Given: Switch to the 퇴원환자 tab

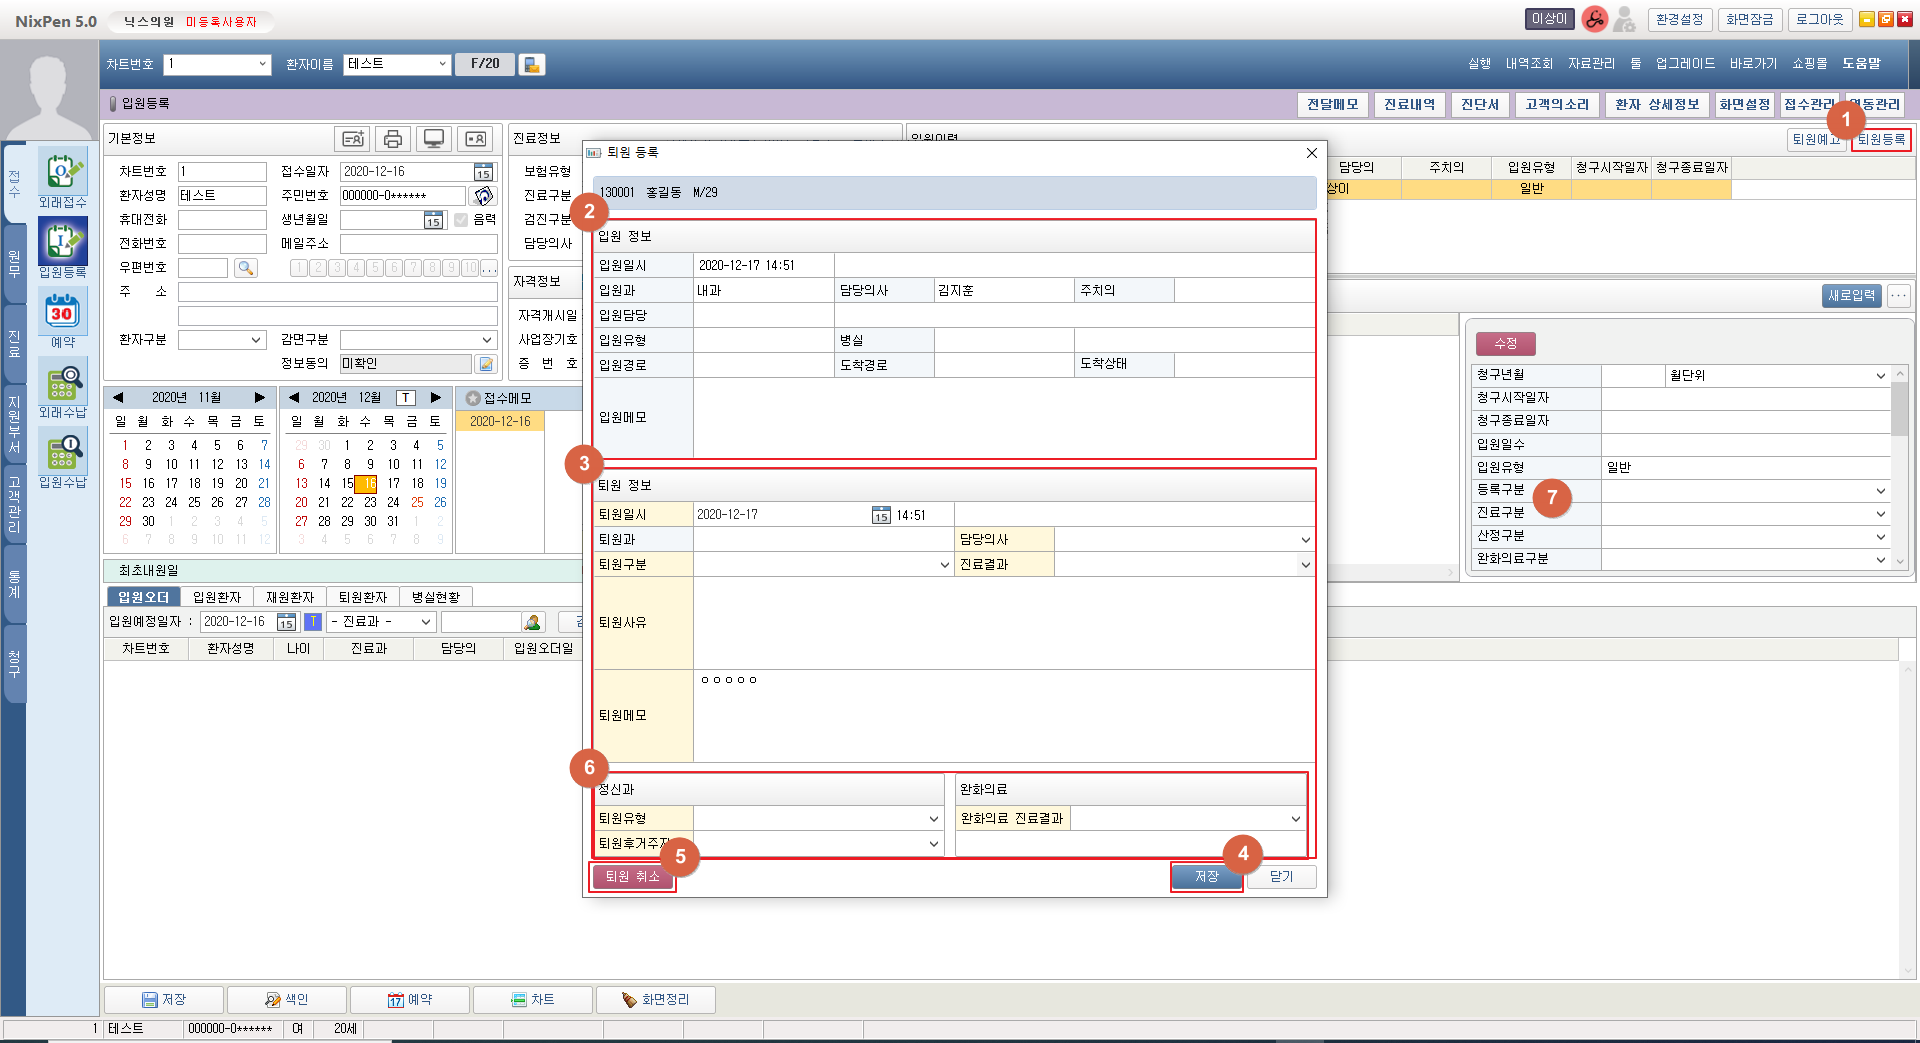Looking at the screenshot, I should pyautogui.click(x=362, y=597).
